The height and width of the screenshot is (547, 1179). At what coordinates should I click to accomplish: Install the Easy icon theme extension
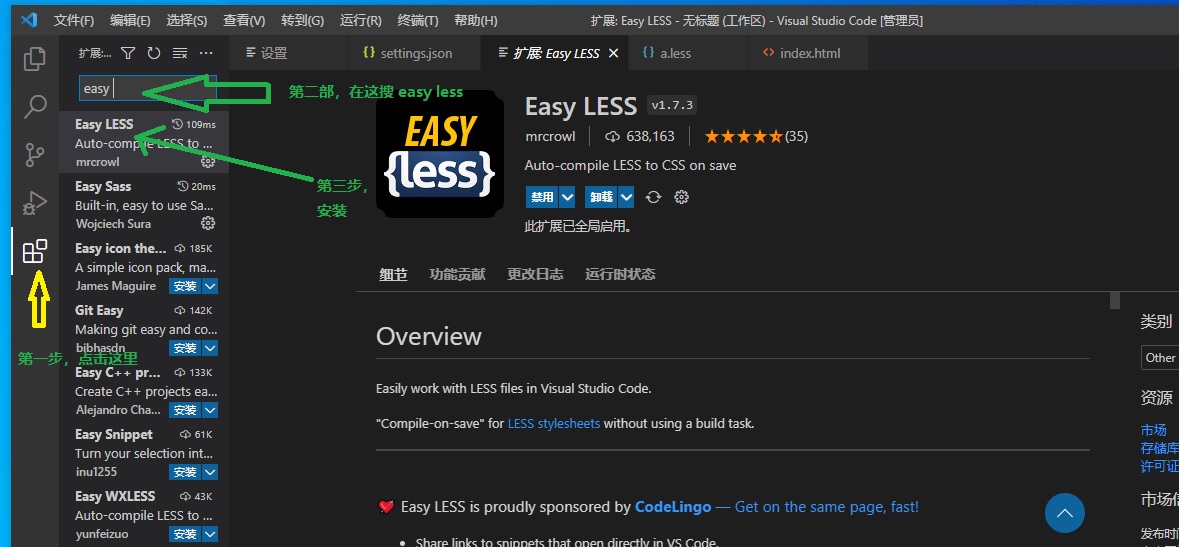[185, 286]
